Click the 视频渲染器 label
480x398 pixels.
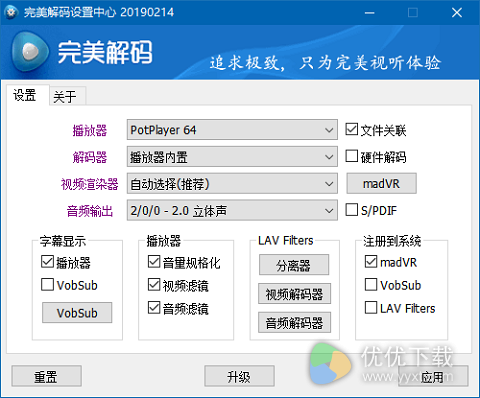tap(90, 184)
